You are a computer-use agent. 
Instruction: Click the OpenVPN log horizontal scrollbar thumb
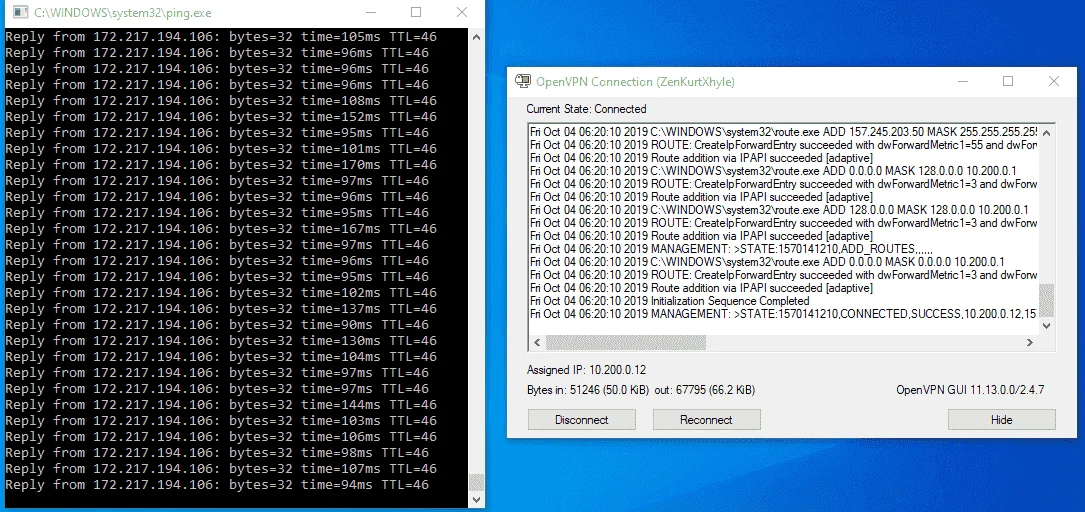click(x=626, y=342)
